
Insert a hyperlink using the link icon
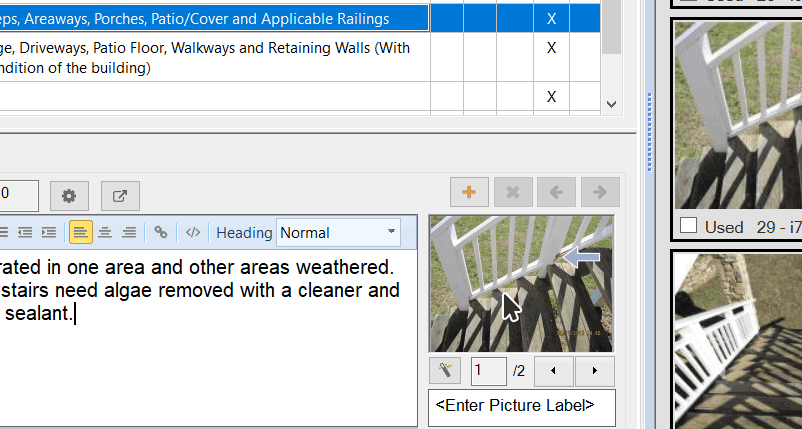[160, 232]
